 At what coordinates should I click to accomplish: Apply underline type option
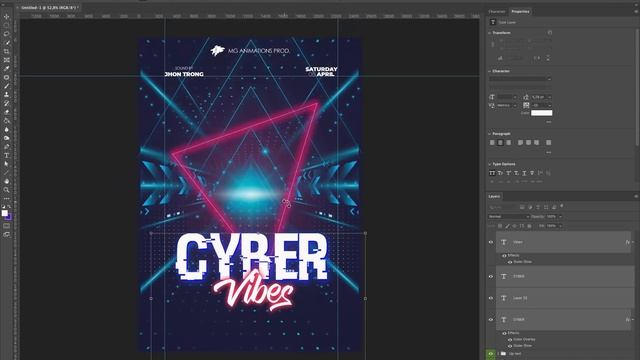(x=524, y=173)
